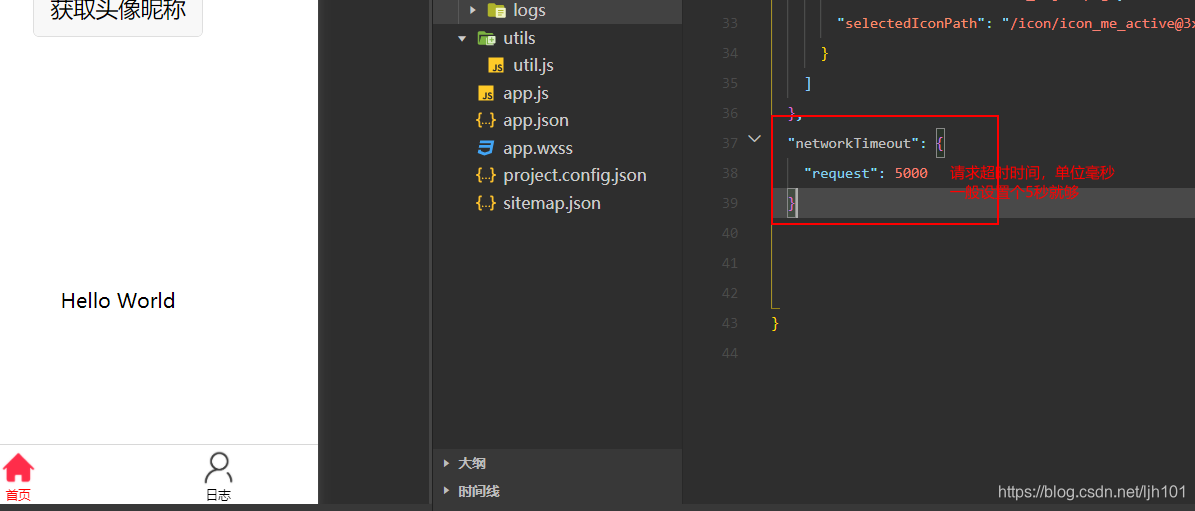1195x511 pixels.
Task: Click the closing brace on line 43
Action: (x=775, y=323)
